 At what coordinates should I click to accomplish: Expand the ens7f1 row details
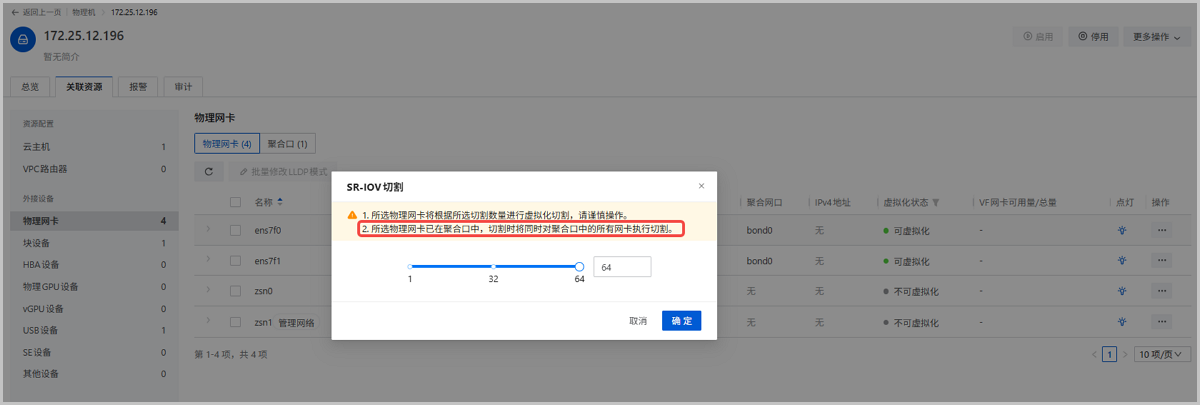(207, 260)
